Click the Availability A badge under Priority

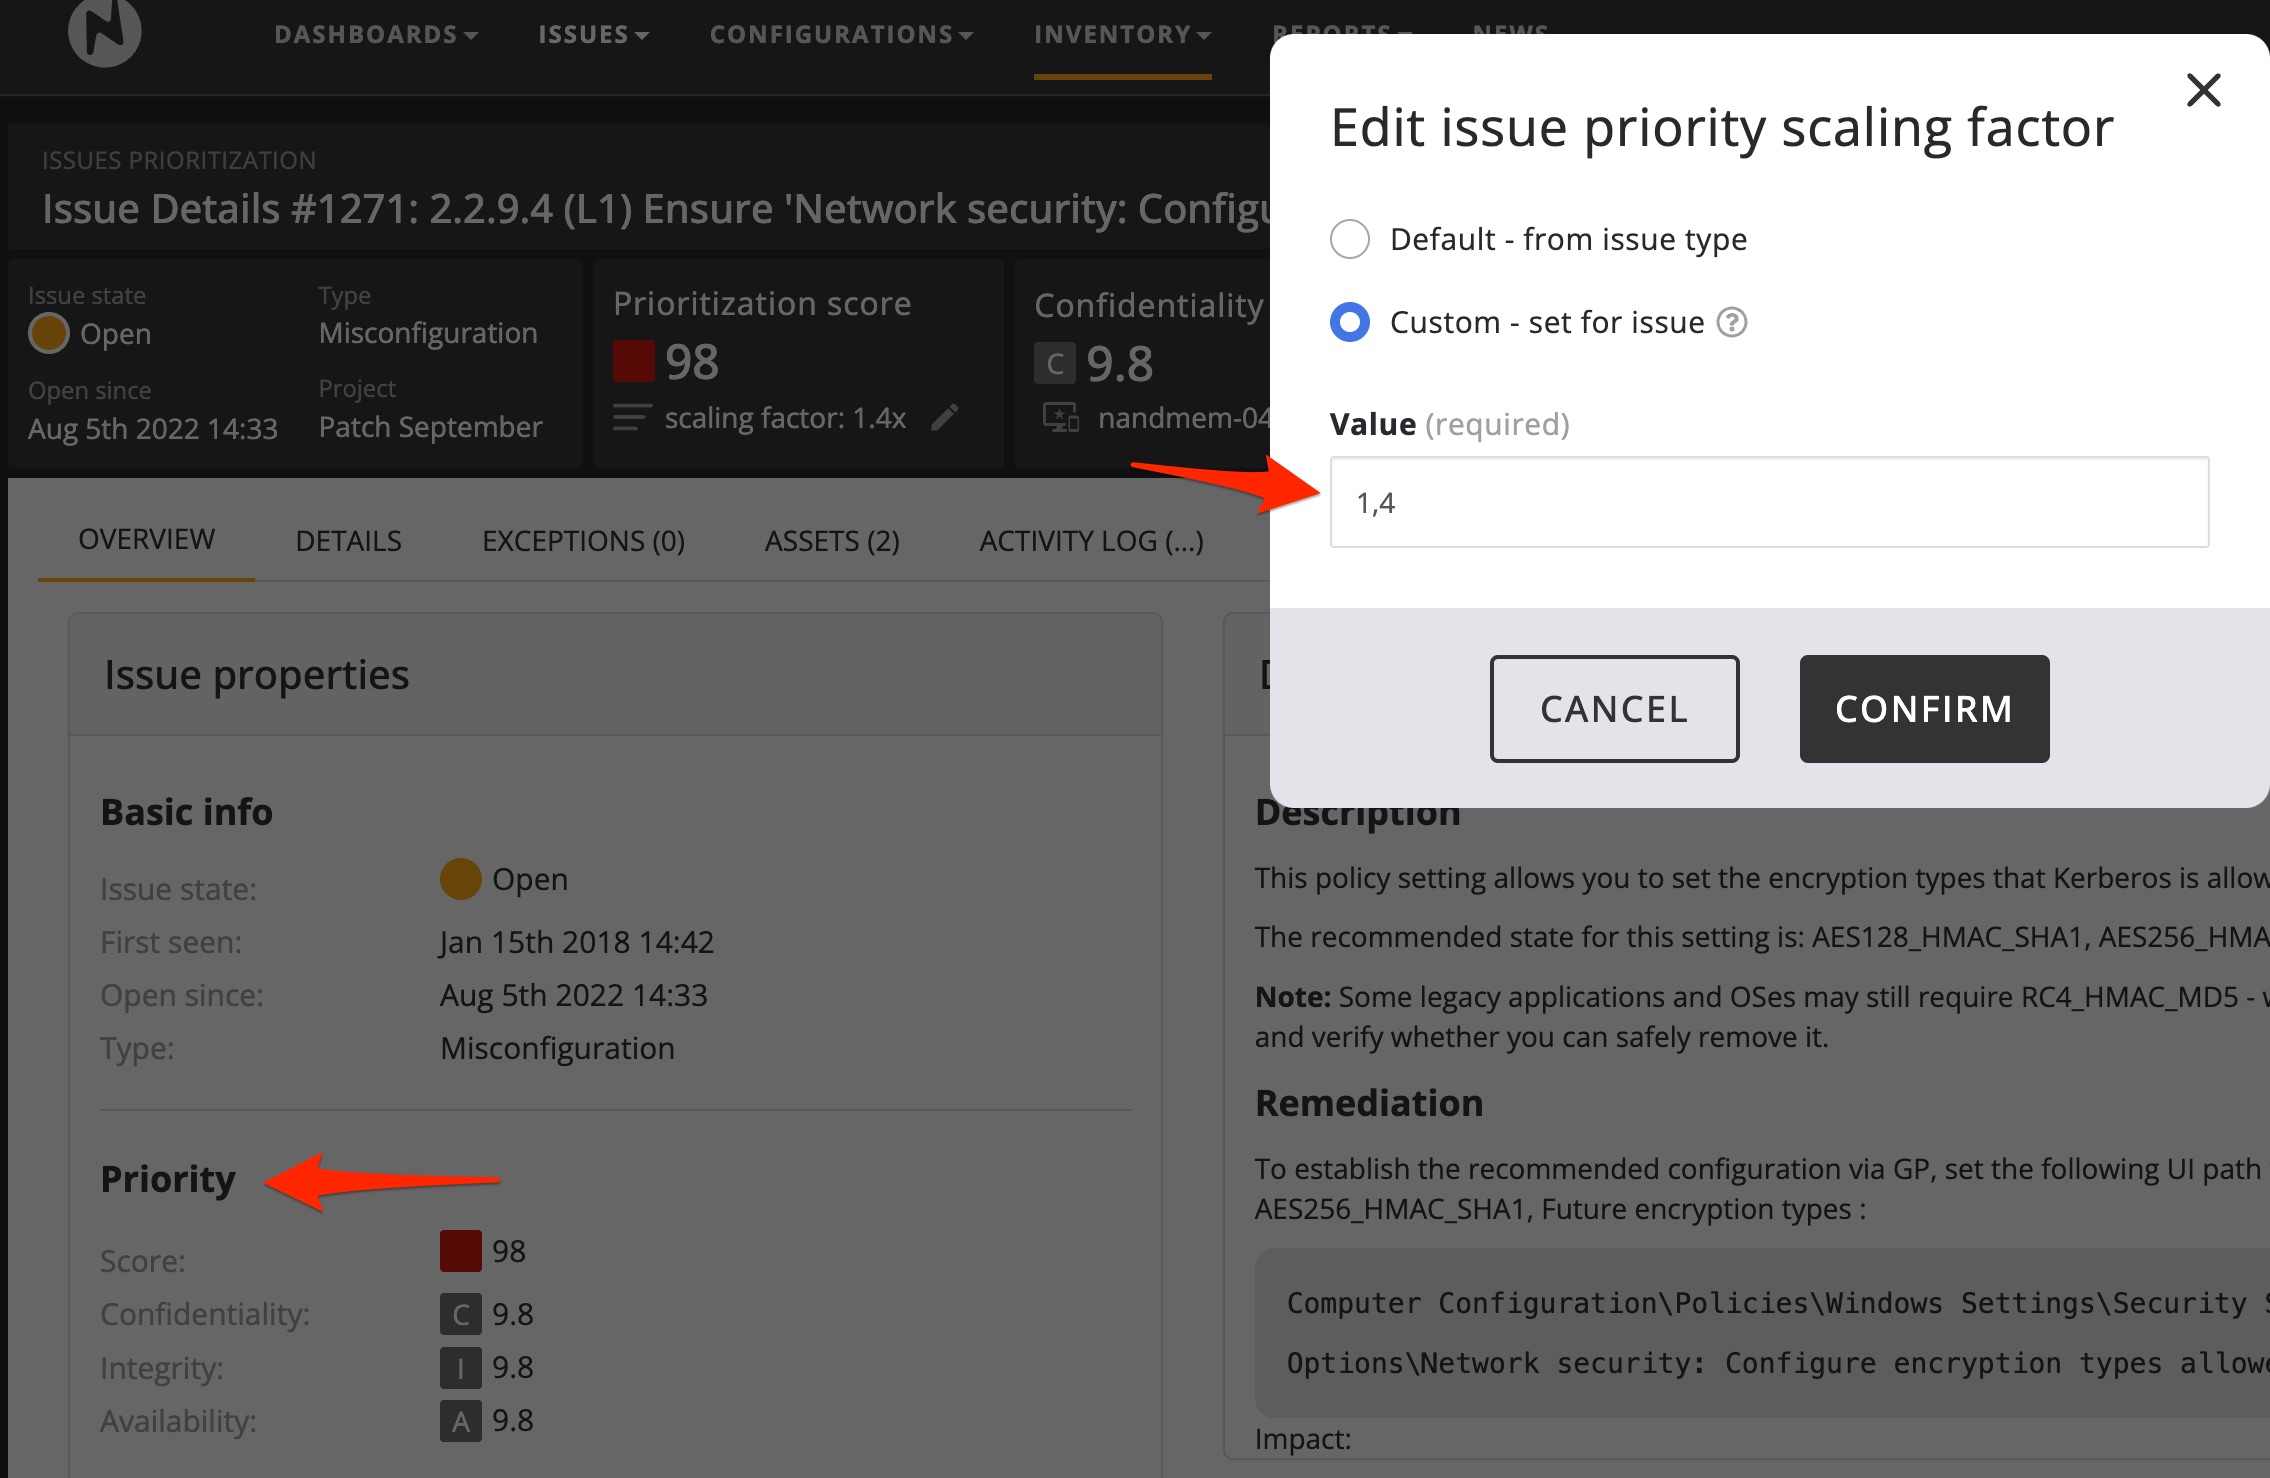tap(460, 1420)
